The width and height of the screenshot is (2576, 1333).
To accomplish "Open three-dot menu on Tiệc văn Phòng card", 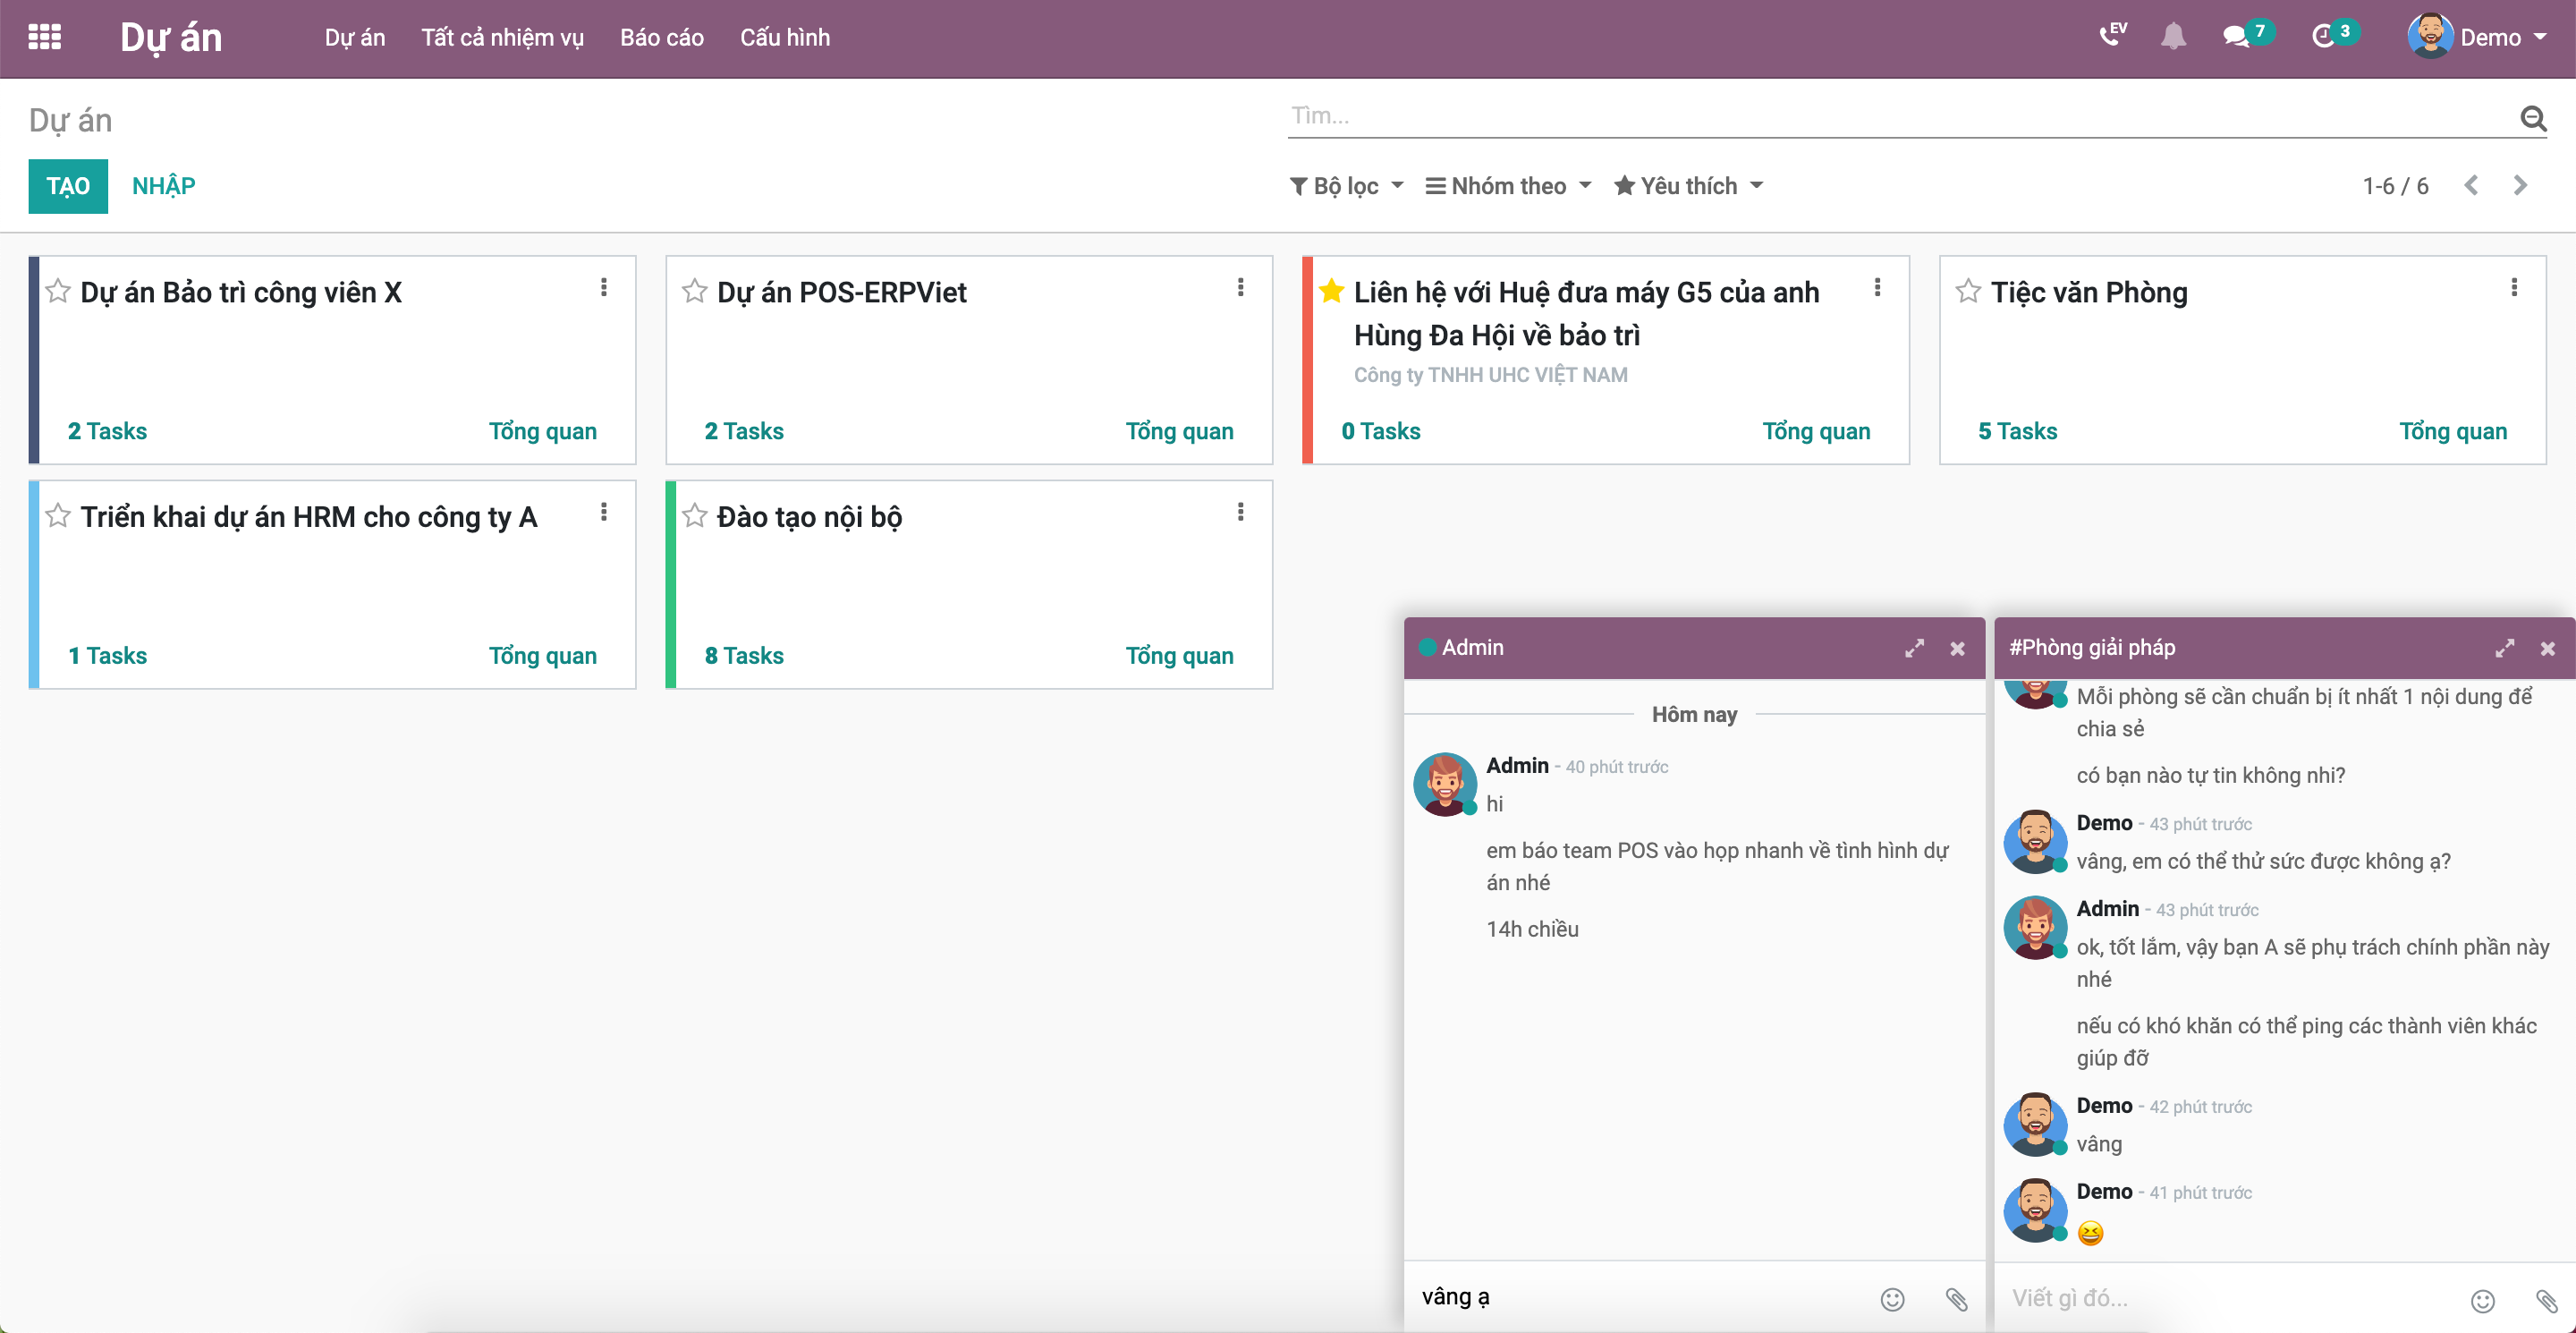I will 2514,288.
